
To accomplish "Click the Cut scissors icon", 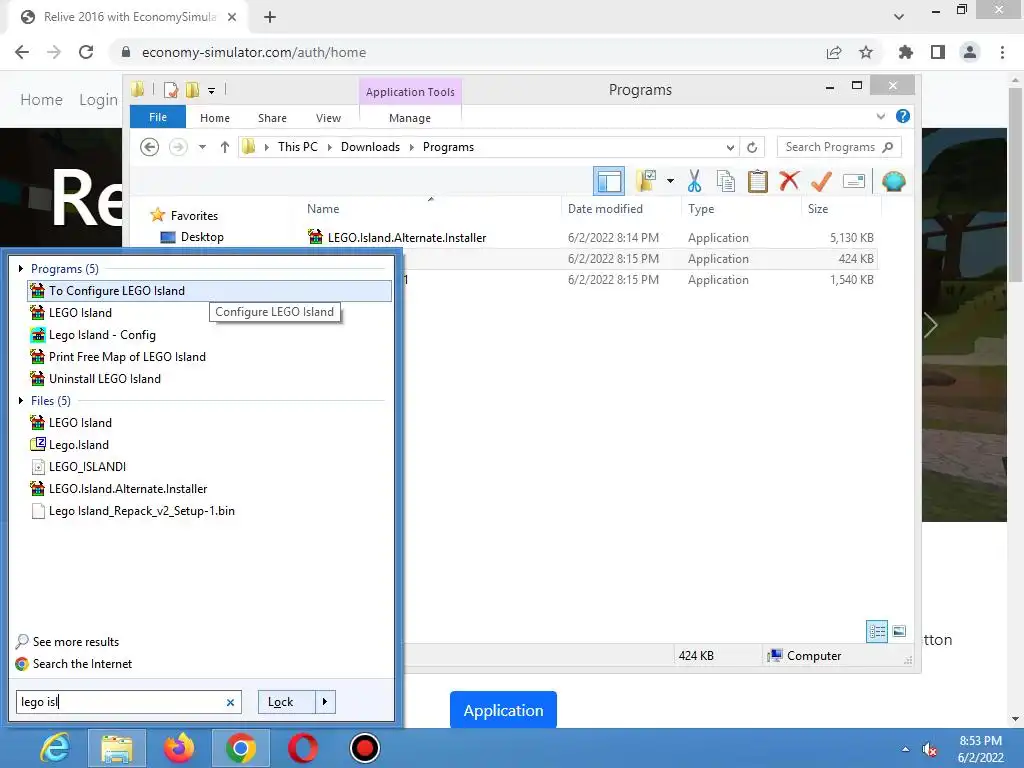I will [694, 181].
